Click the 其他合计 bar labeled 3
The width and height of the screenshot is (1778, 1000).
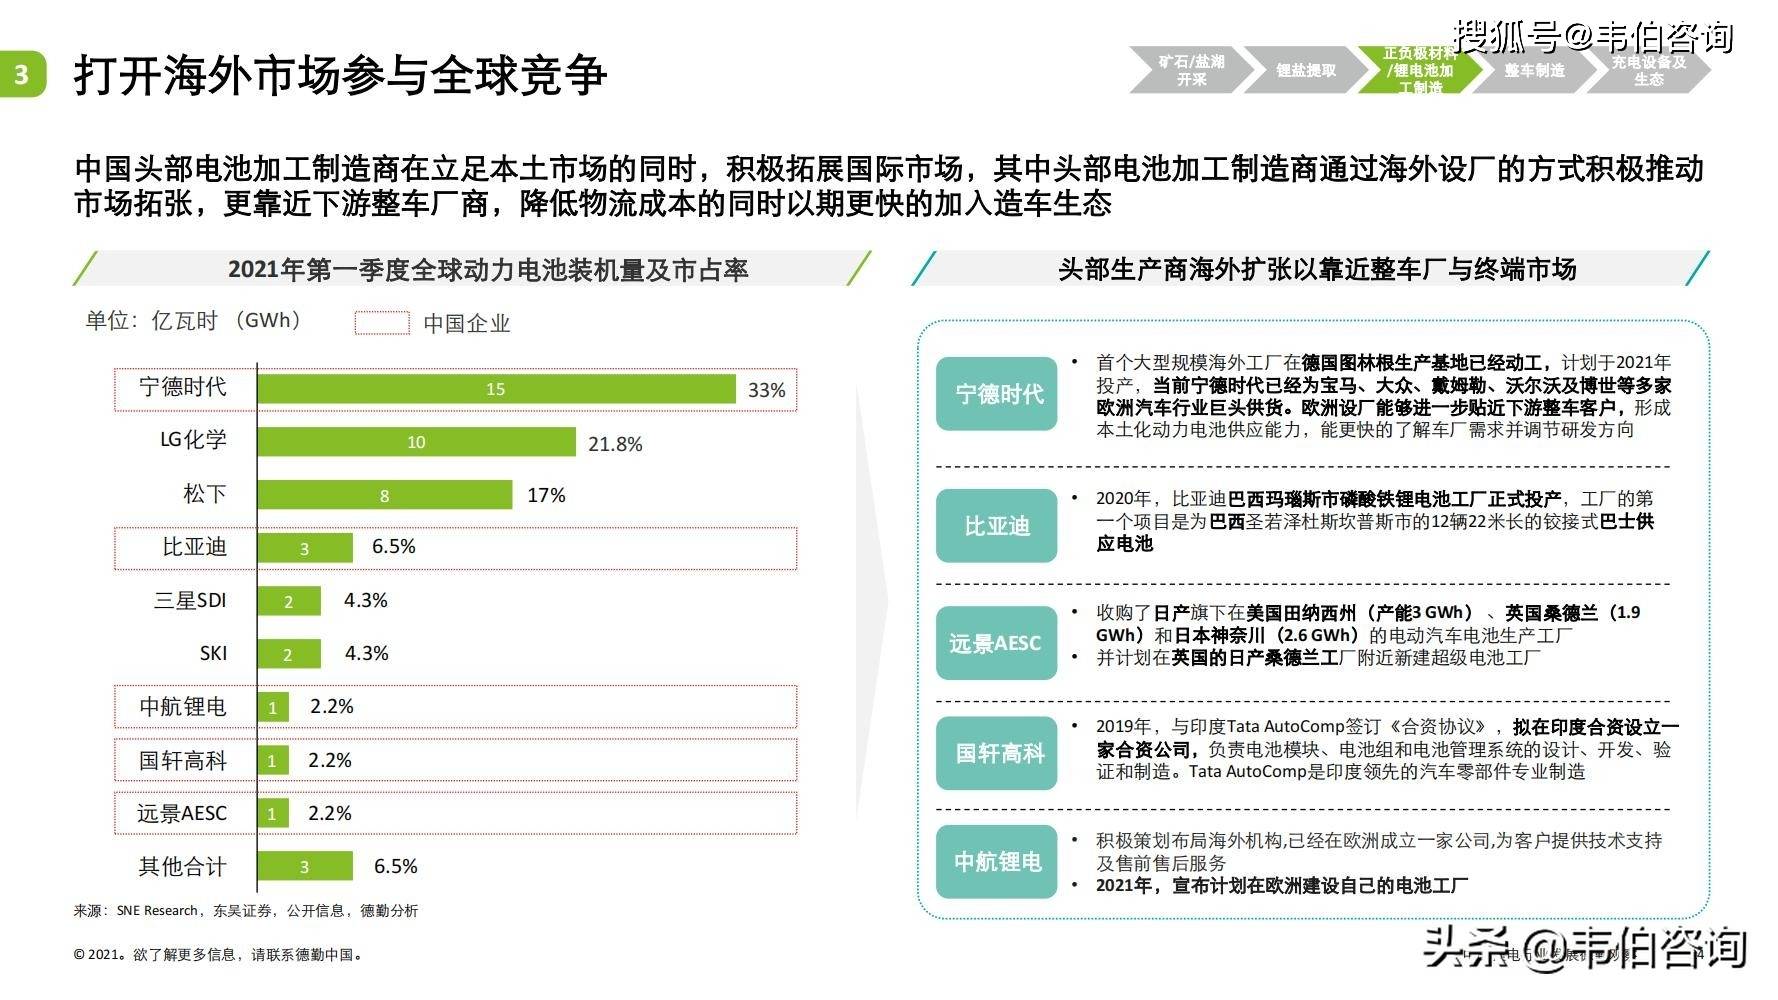(x=304, y=866)
